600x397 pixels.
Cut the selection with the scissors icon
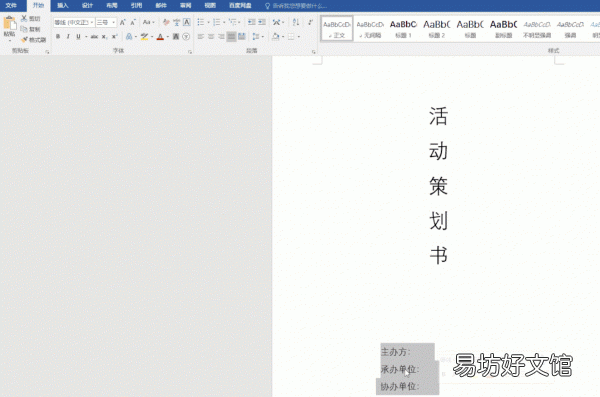pos(24,18)
